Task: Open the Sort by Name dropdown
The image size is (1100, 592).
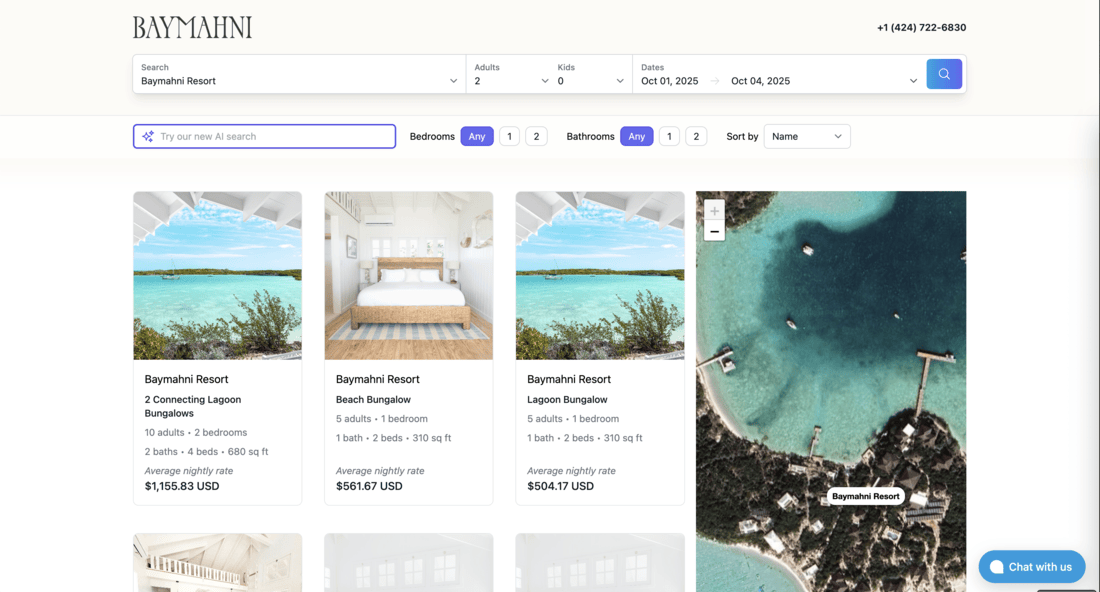Action: tap(807, 137)
